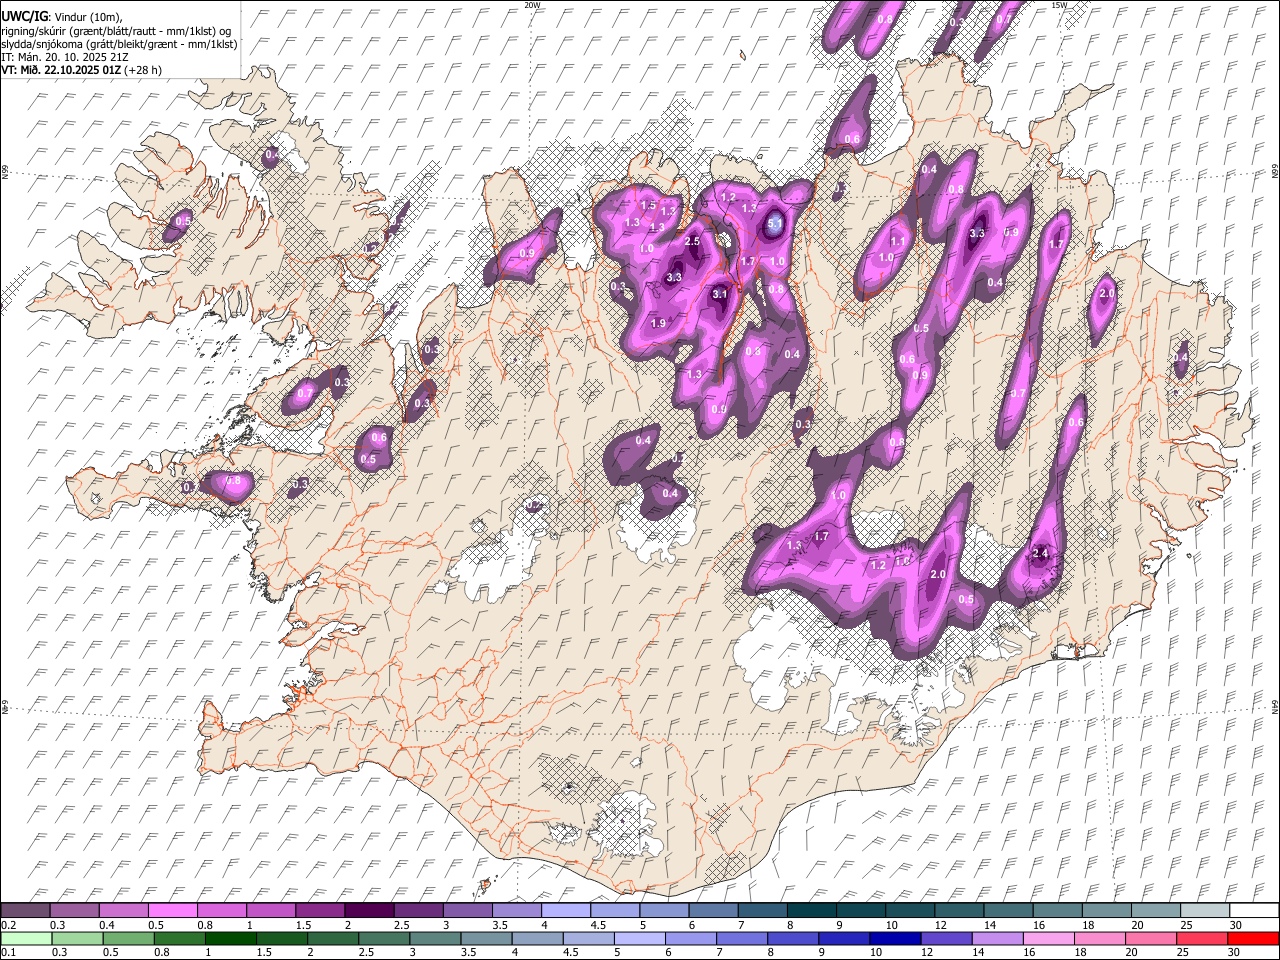Pick the top legend swatch between 0.5 and 0.8

pos(175,910)
